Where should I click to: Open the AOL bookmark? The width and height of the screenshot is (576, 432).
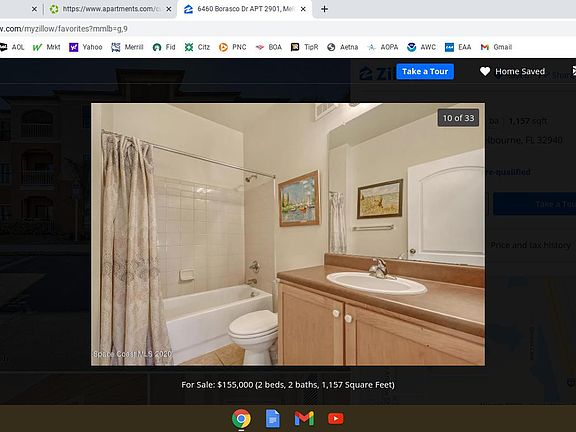pyautogui.click(x=12, y=47)
